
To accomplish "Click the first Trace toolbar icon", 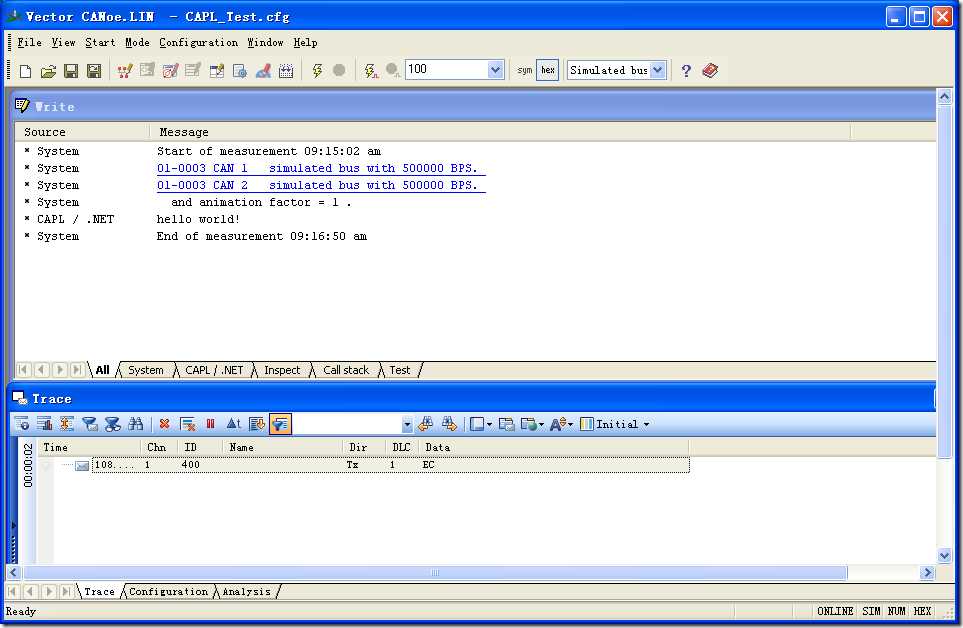I will [x=21, y=424].
